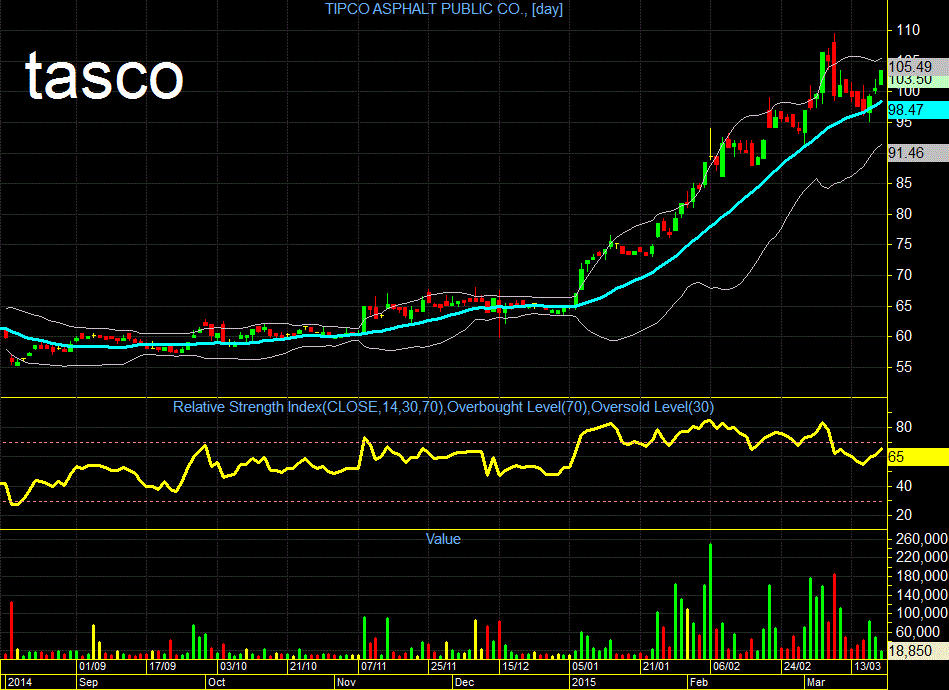
Task: Click the 15/12 date marker
Action: click(516, 666)
